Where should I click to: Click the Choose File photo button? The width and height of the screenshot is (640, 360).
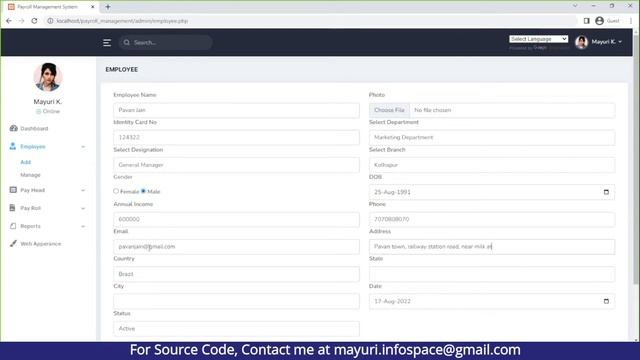coord(389,110)
